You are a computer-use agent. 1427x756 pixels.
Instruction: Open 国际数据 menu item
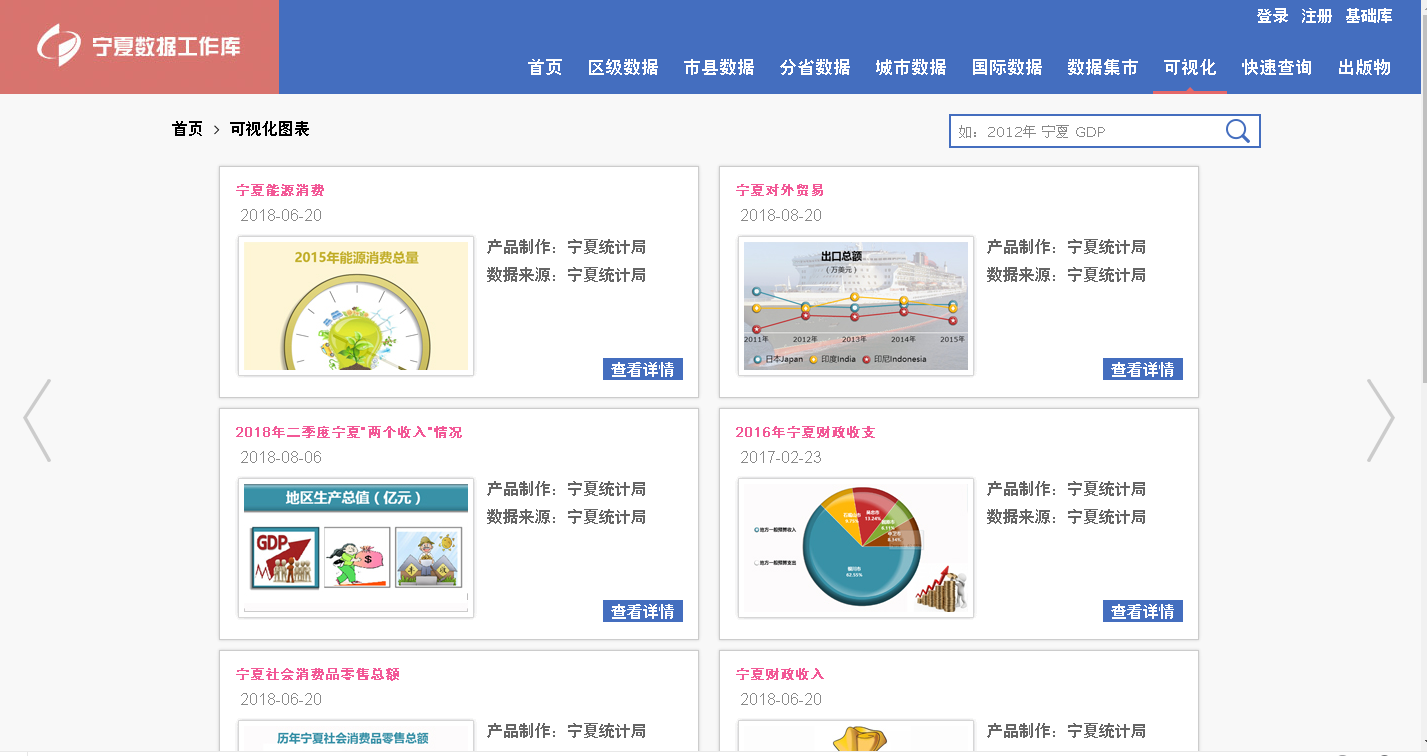1007,67
